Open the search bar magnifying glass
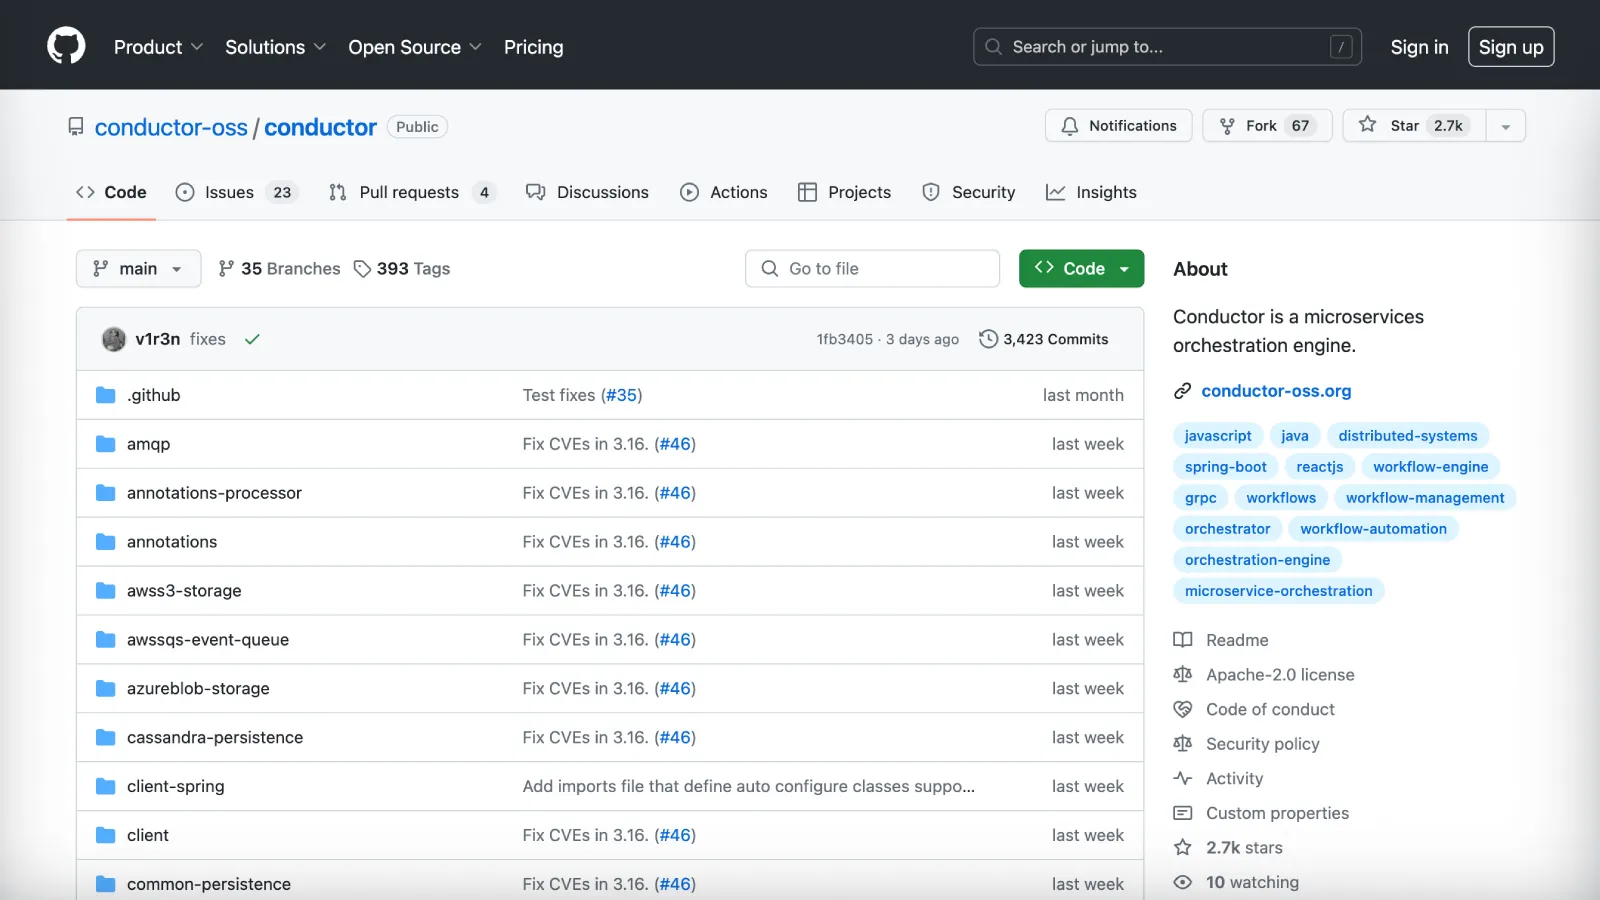Viewport: 1600px width, 900px height. tap(993, 46)
